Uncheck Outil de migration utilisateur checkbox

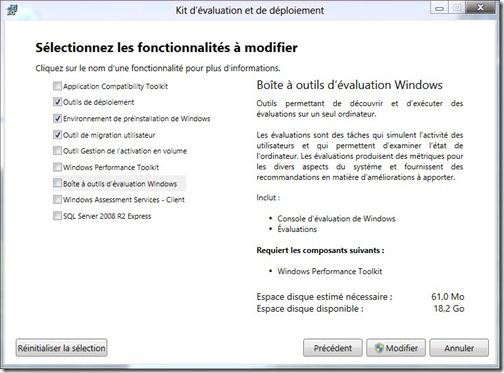[57, 135]
